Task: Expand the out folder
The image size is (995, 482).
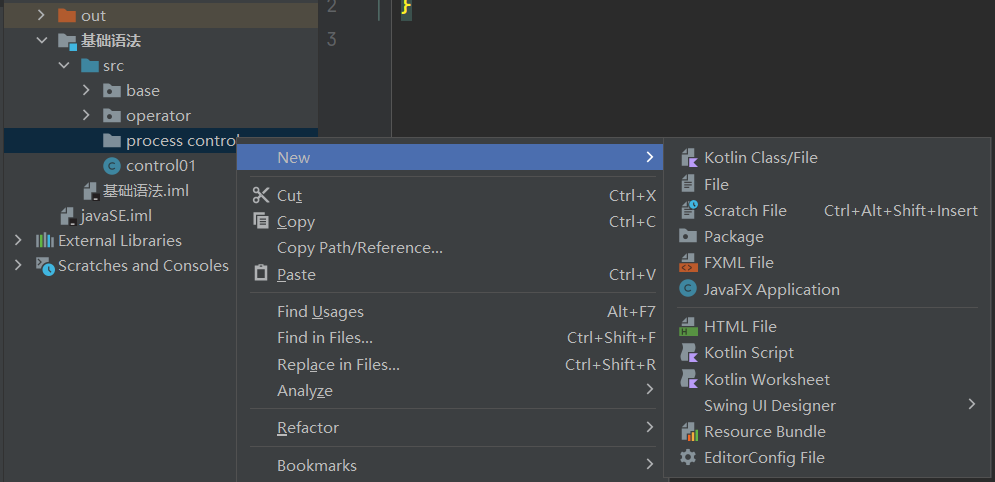Action: pyautogui.click(x=41, y=16)
